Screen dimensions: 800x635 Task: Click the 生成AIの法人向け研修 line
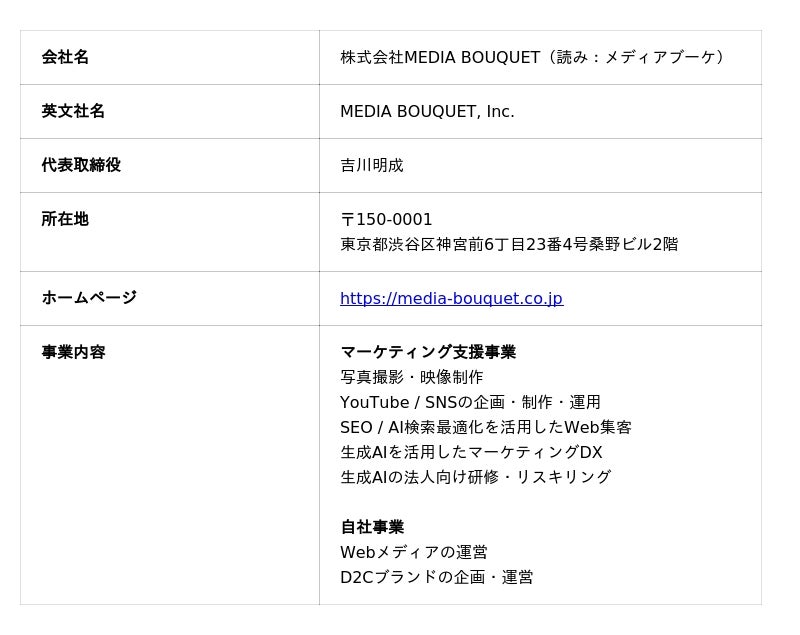[x=476, y=477]
